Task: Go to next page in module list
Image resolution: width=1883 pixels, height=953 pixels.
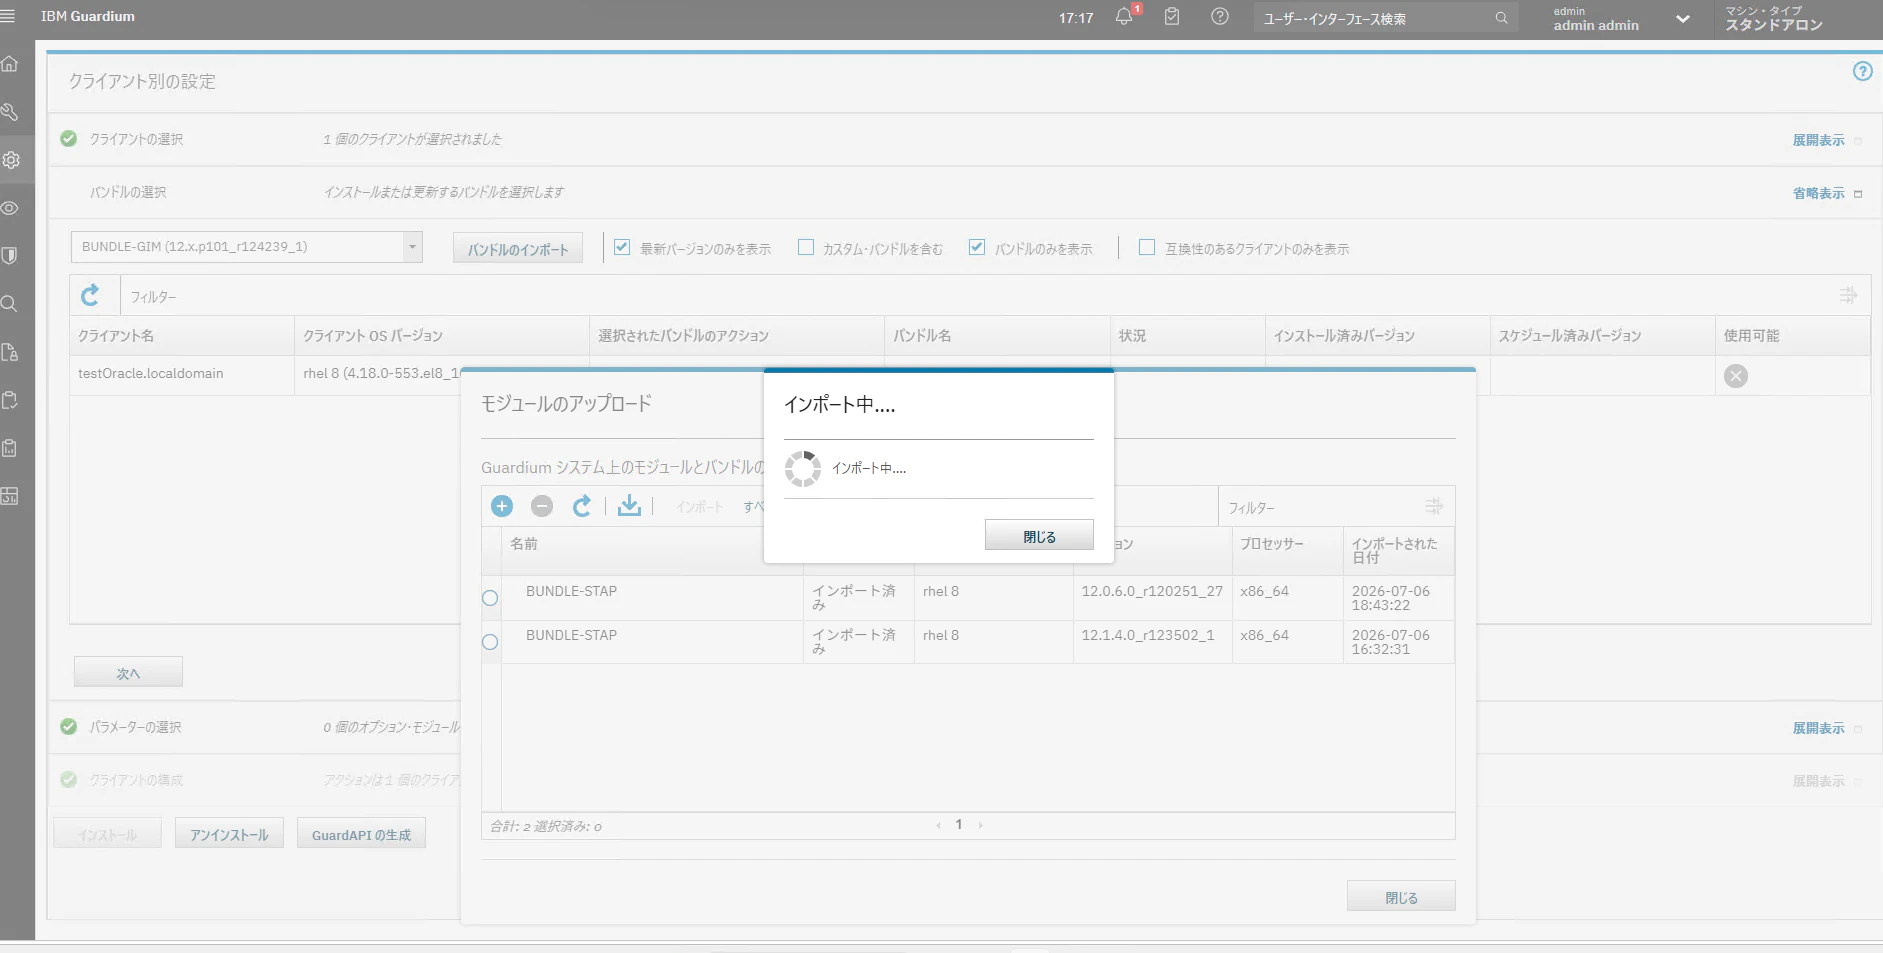Action: coord(981,825)
